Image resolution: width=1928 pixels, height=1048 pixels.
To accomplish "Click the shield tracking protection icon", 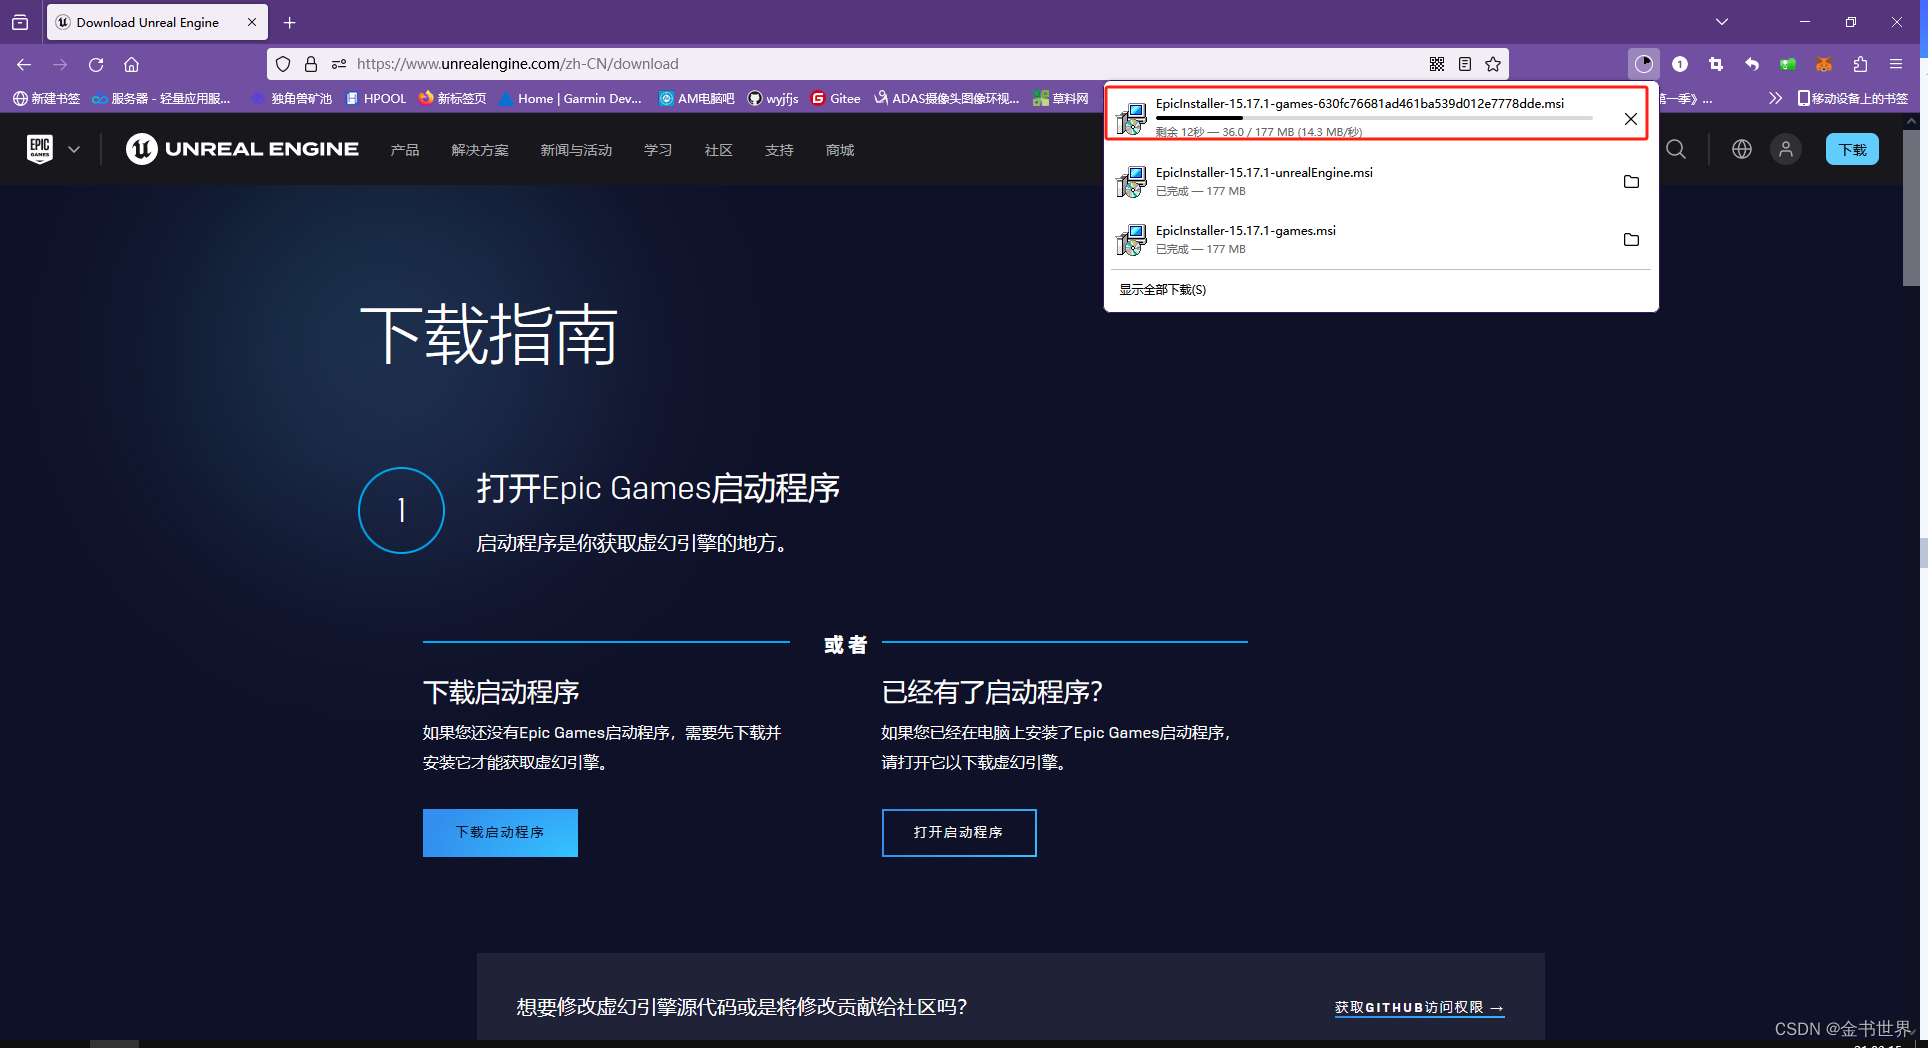I will (x=283, y=63).
